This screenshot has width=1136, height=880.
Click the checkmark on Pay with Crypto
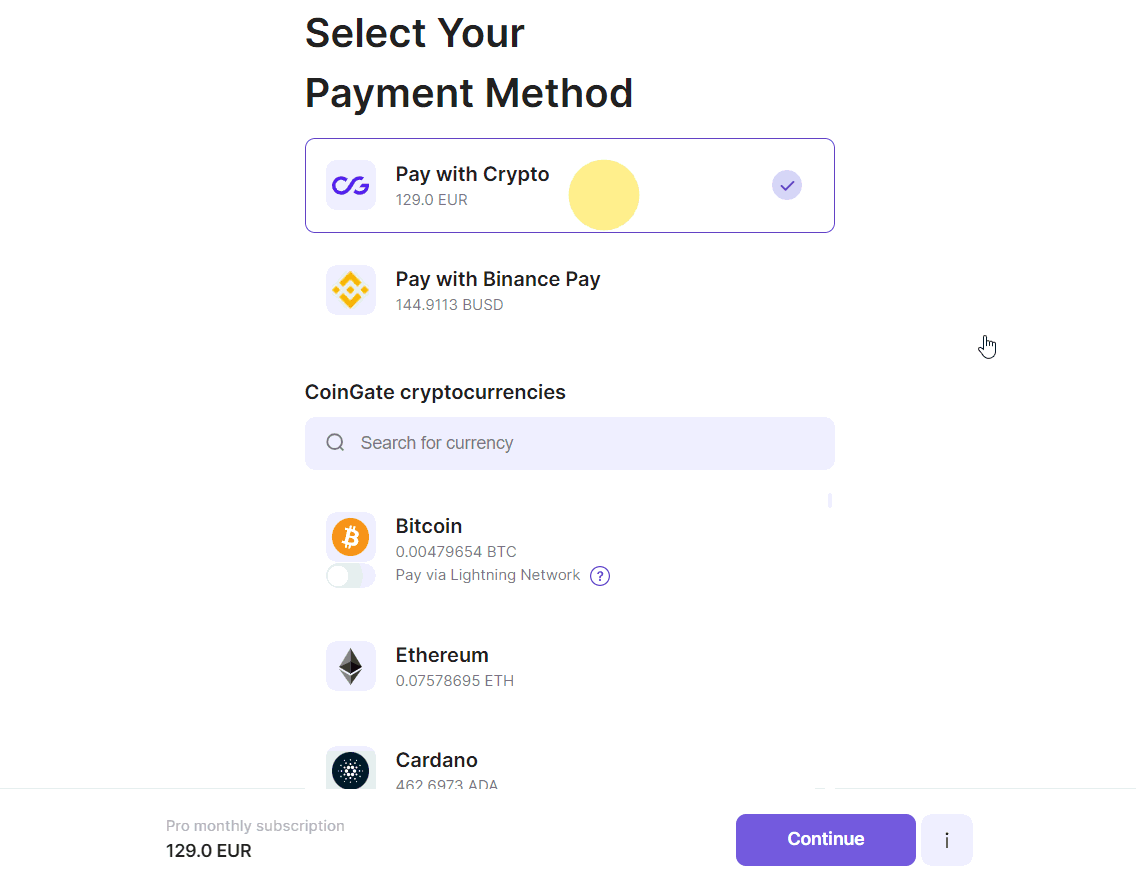pos(787,185)
